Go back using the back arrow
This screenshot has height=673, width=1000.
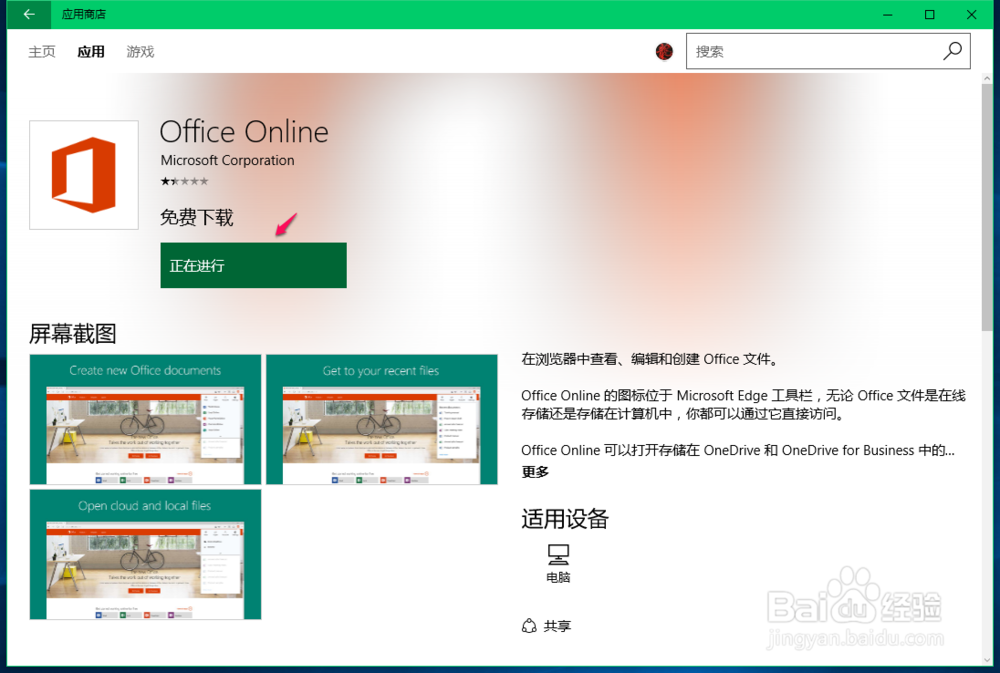coord(29,14)
